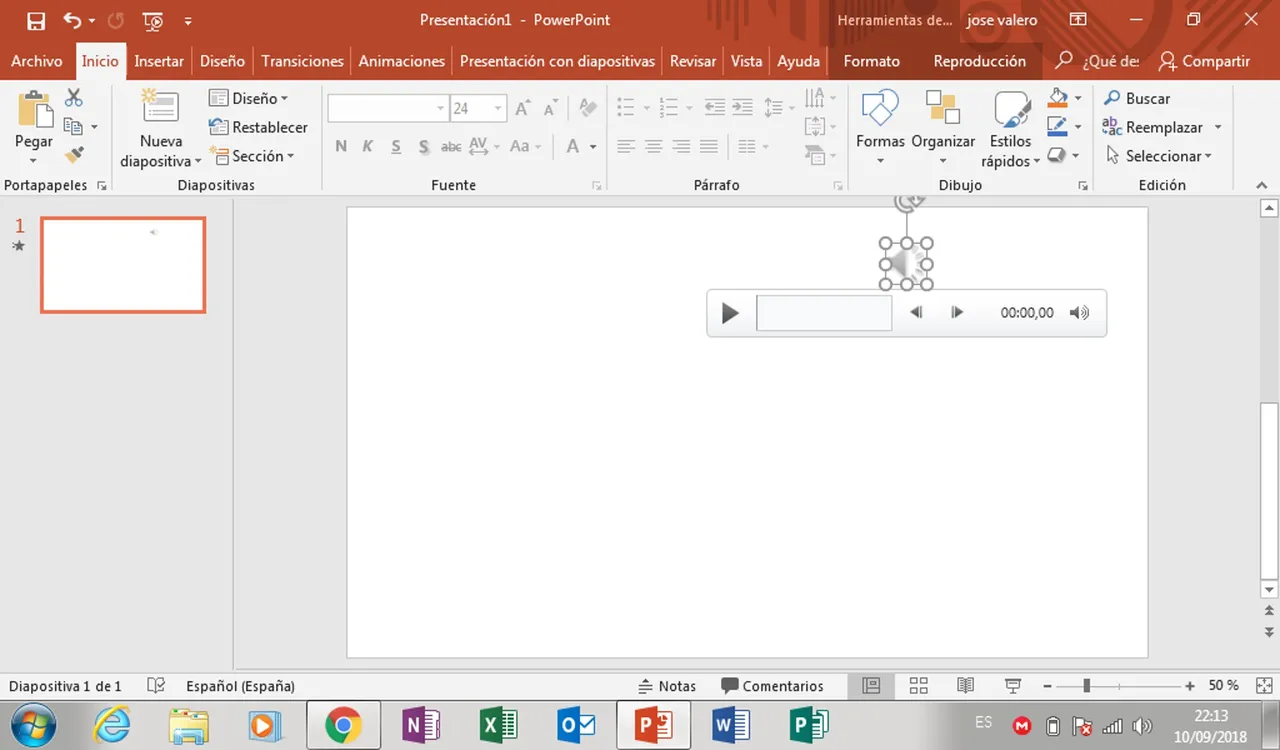Open the Organizar arrange menu

coord(943,129)
